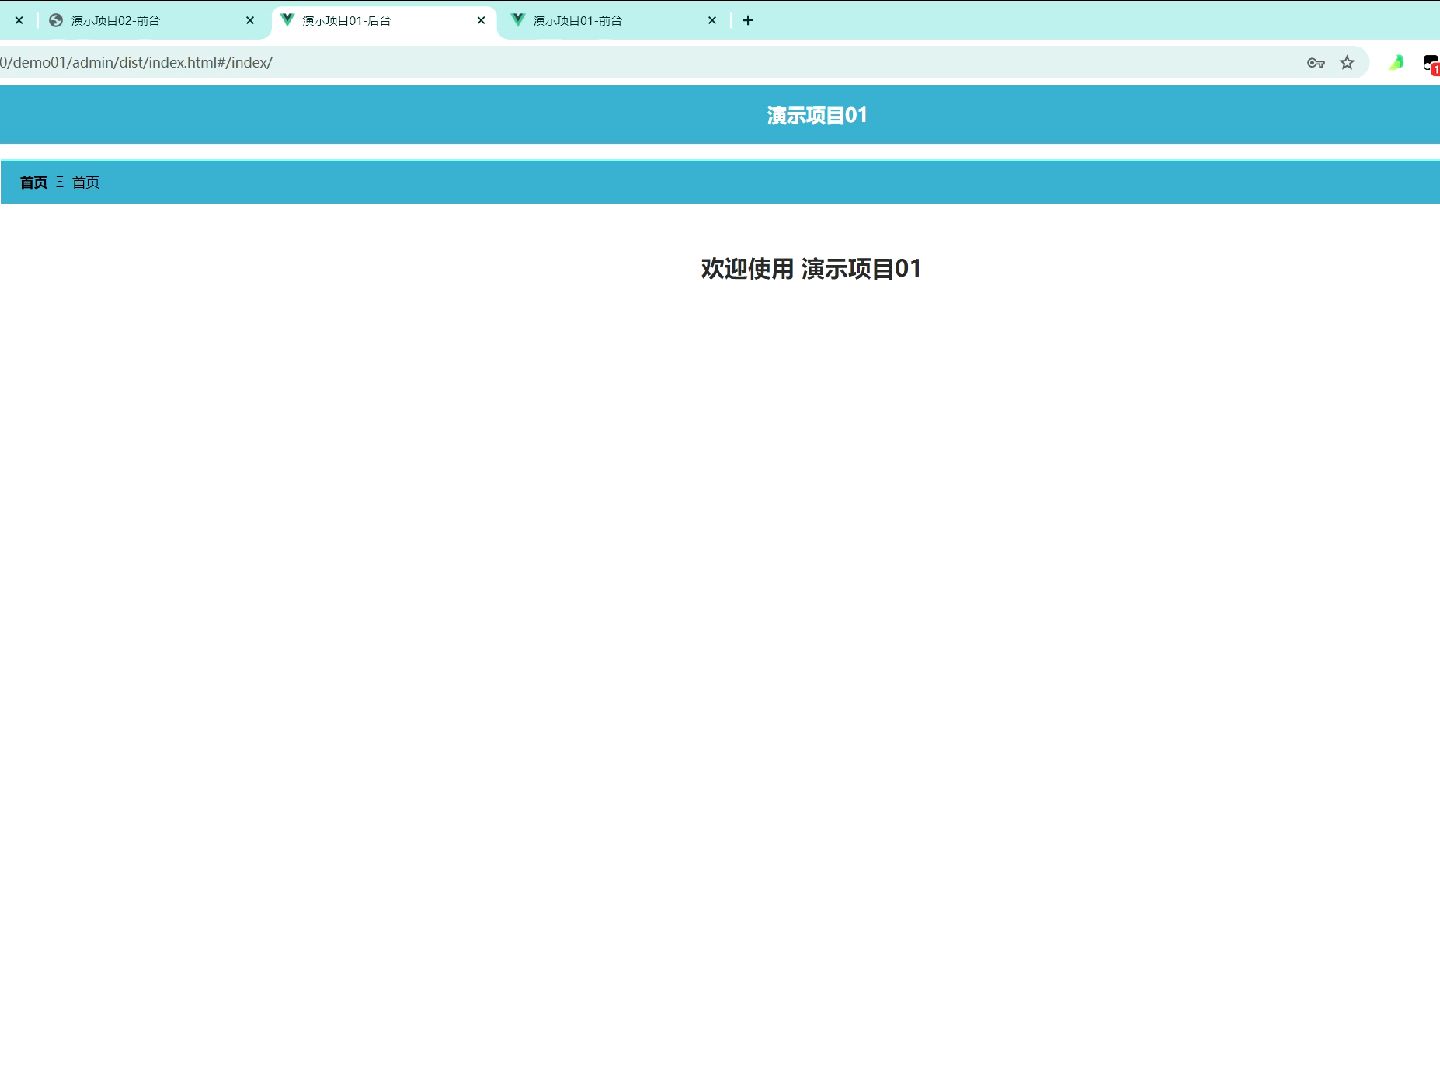Screen dimensions: 1440x1080
Task: Open a new browser tab
Action: point(748,20)
